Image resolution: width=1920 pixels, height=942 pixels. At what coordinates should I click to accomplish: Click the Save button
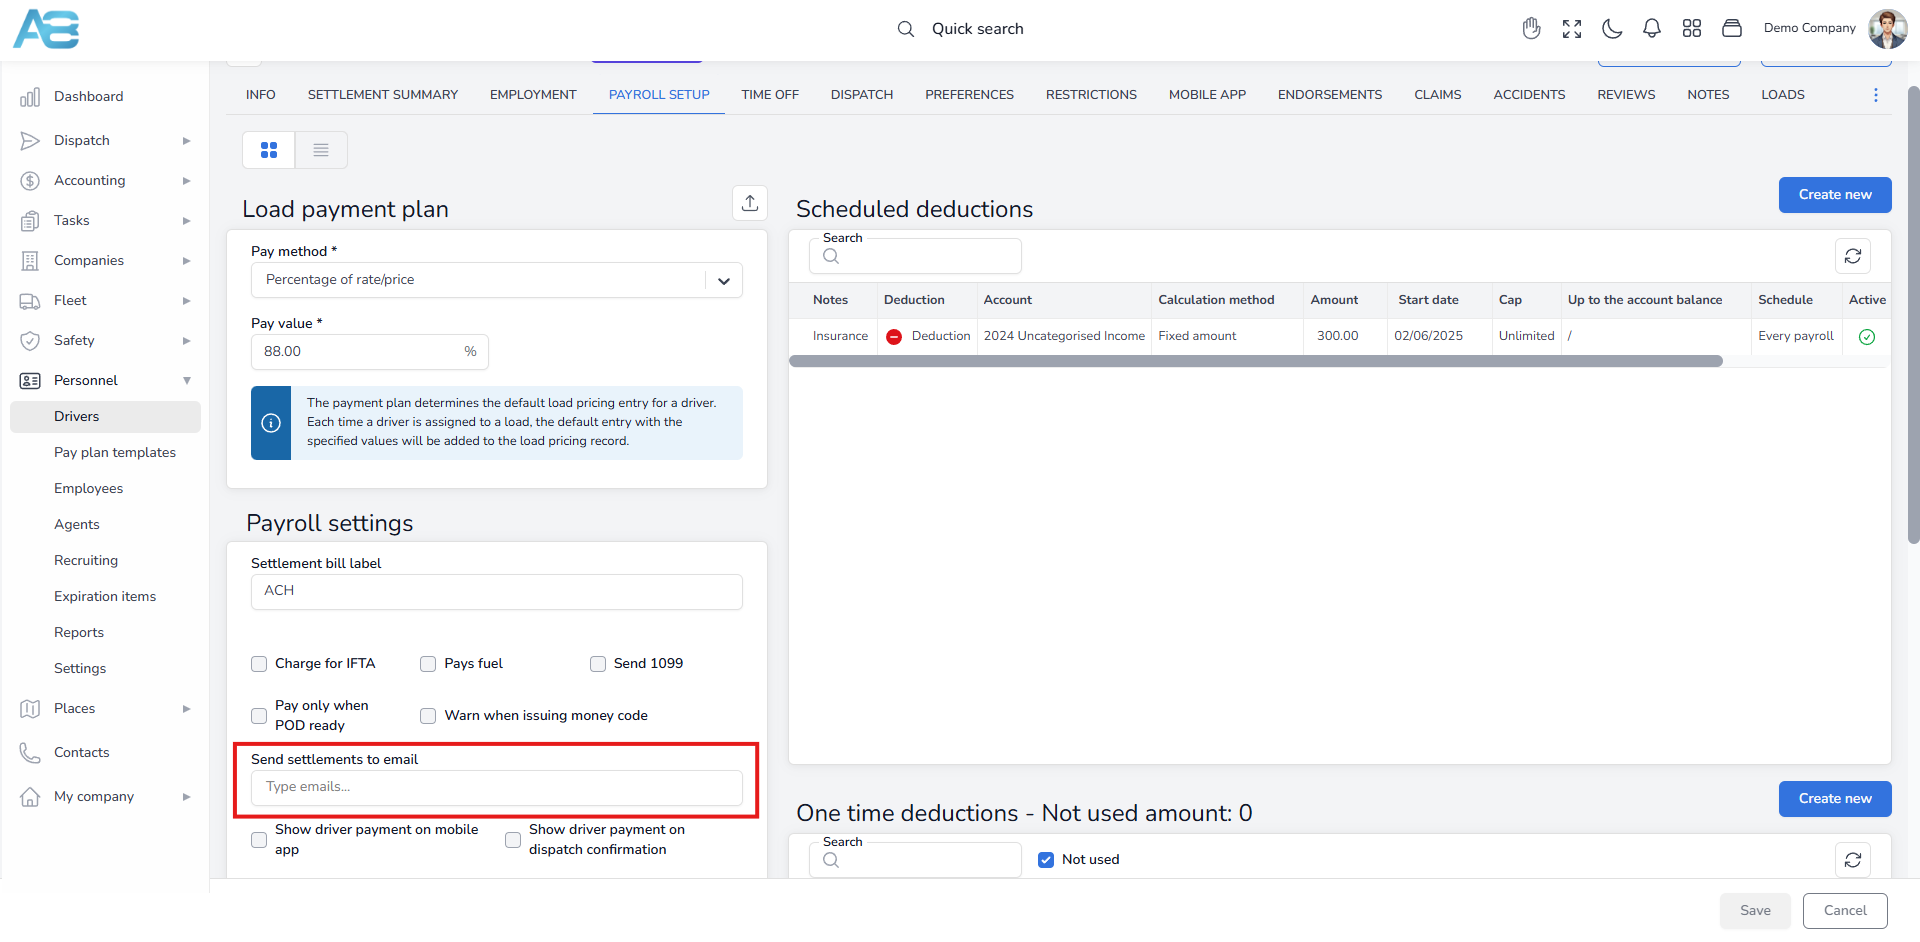click(1755, 911)
